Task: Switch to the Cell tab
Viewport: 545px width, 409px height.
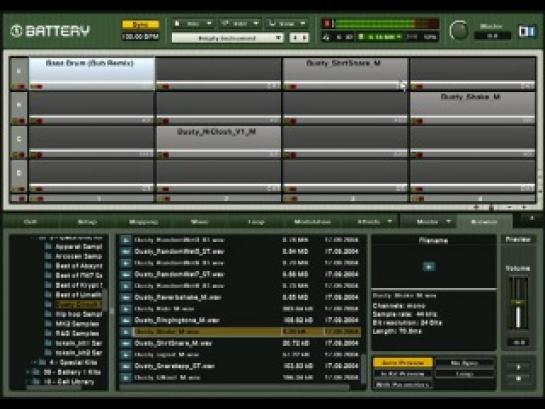Action: pyautogui.click(x=31, y=222)
